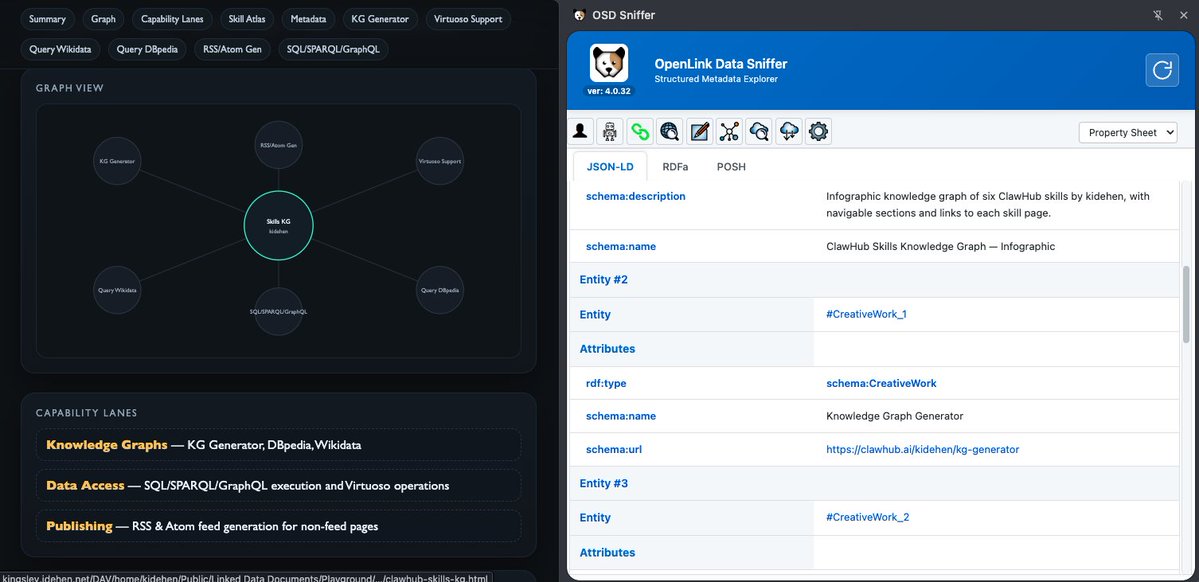Switch to the POSH tab

(x=731, y=166)
